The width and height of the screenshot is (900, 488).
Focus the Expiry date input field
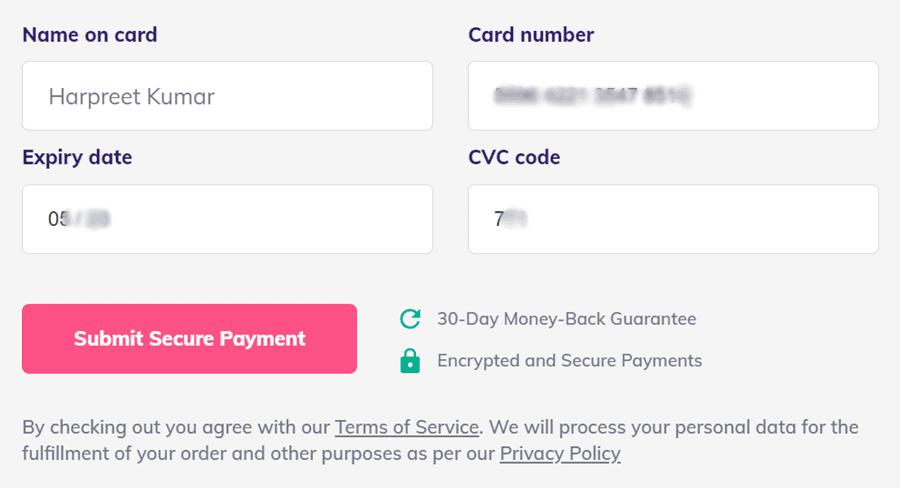point(227,219)
